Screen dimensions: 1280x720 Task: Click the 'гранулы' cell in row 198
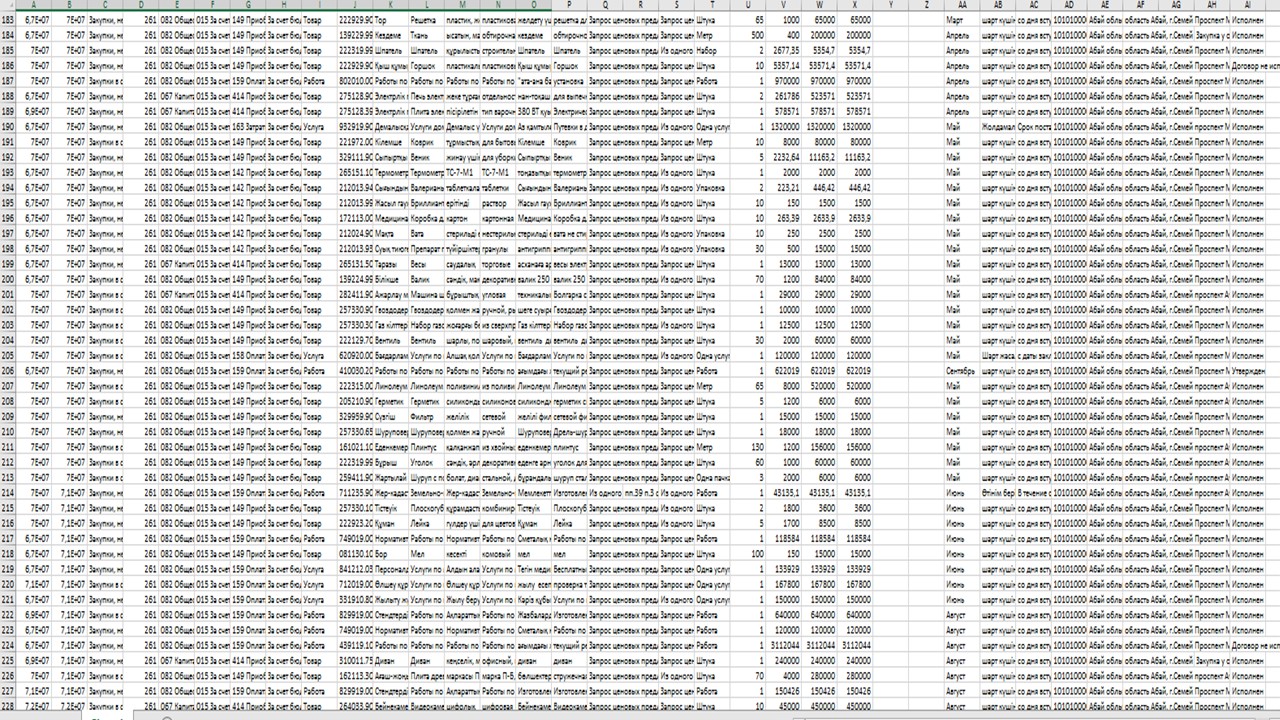click(498, 248)
